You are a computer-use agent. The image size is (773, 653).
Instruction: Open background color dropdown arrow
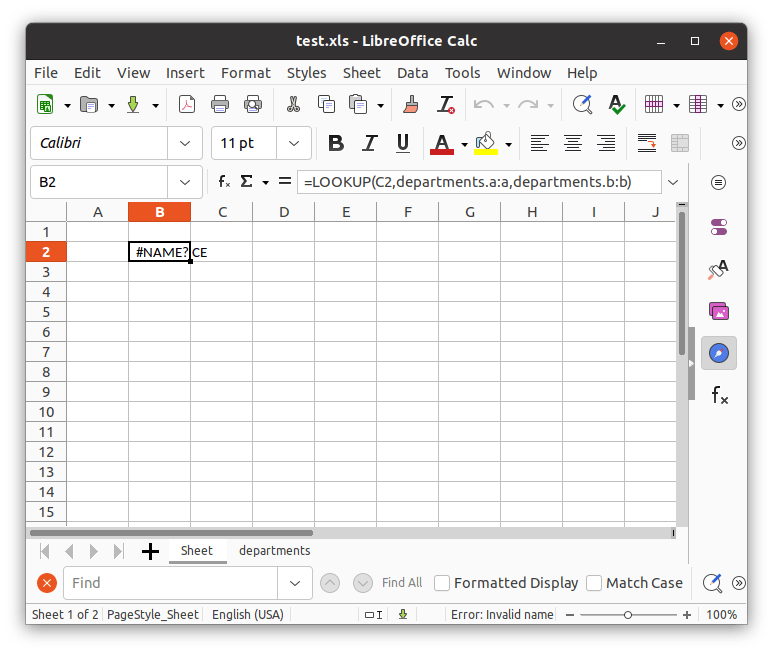[x=509, y=144]
